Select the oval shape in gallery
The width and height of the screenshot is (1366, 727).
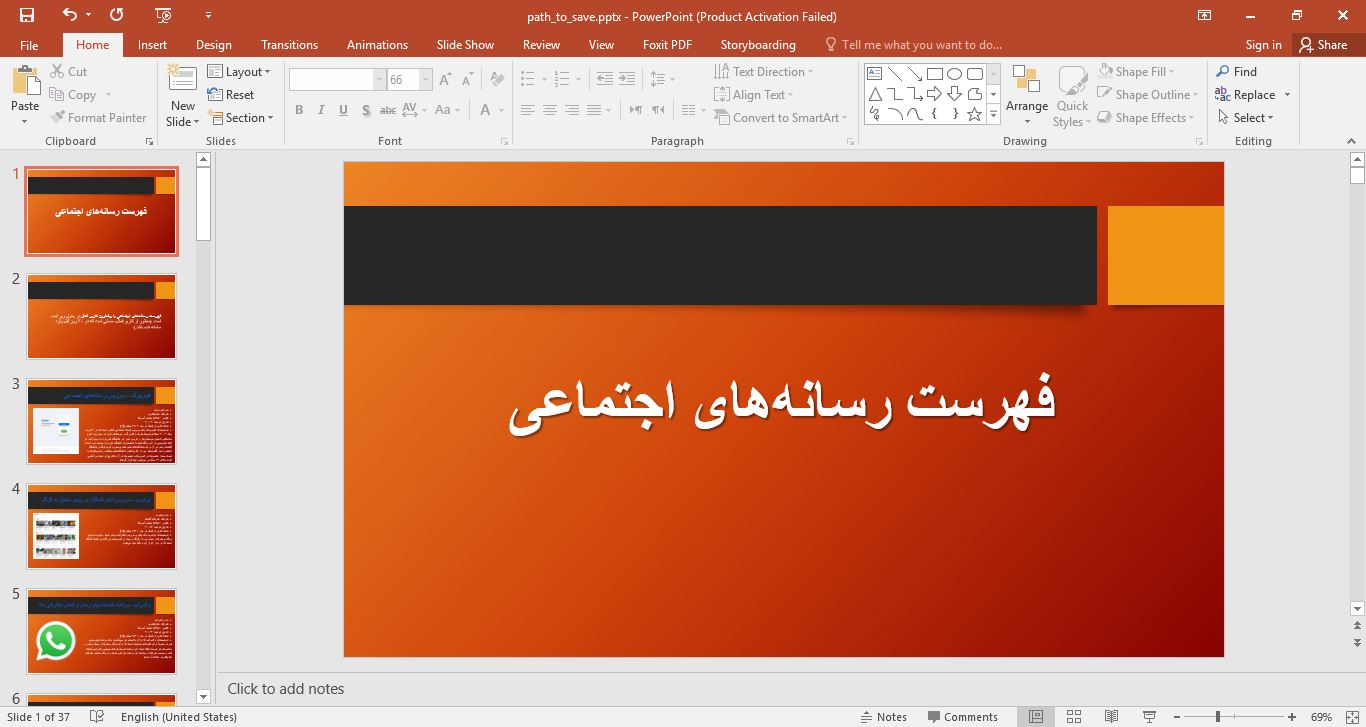[x=954, y=74]
